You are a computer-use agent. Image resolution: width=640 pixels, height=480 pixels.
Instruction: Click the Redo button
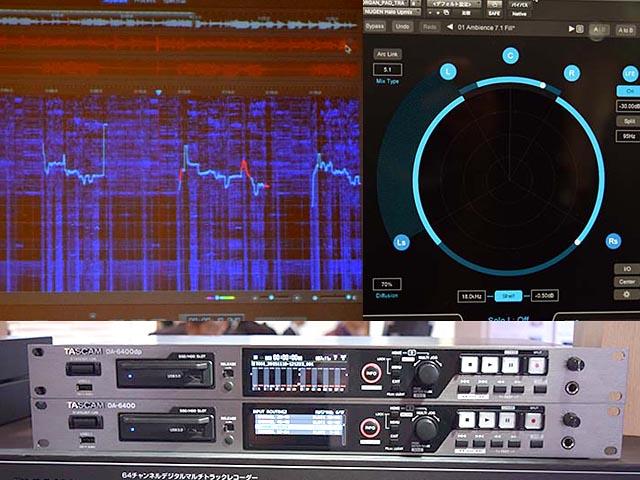429,27
